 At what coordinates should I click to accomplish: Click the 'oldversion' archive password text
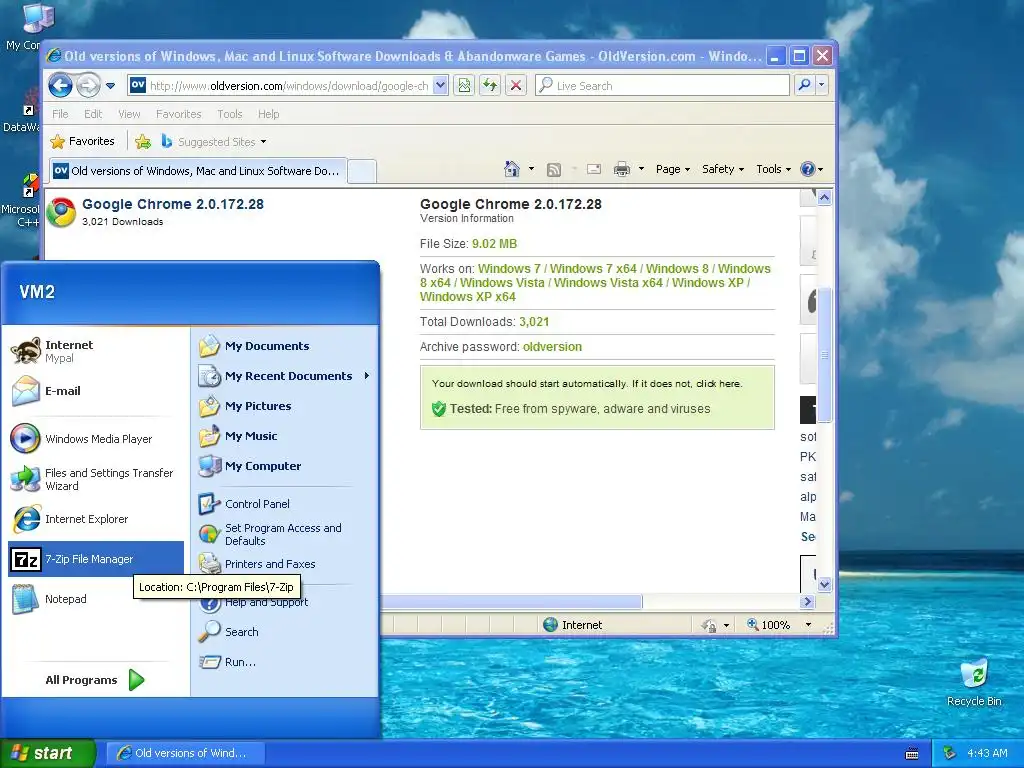(552, 347)
